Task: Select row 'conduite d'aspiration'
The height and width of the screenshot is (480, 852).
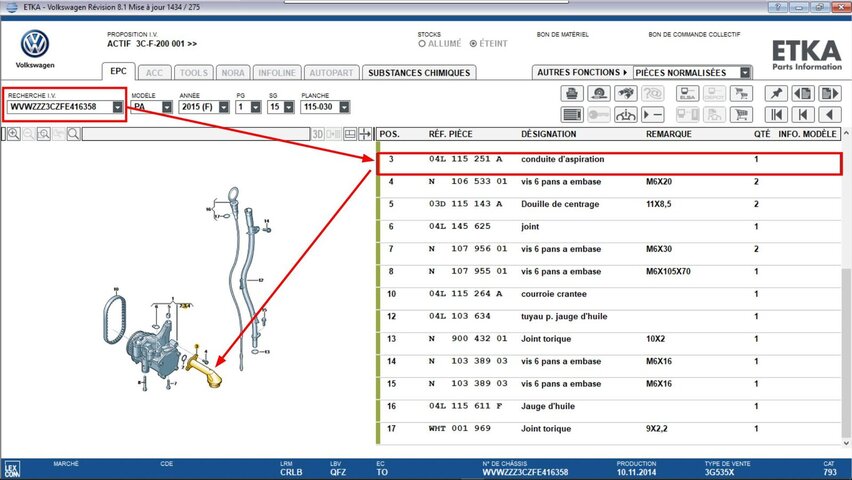Action: pyautogui.click(x=609, y=164)
